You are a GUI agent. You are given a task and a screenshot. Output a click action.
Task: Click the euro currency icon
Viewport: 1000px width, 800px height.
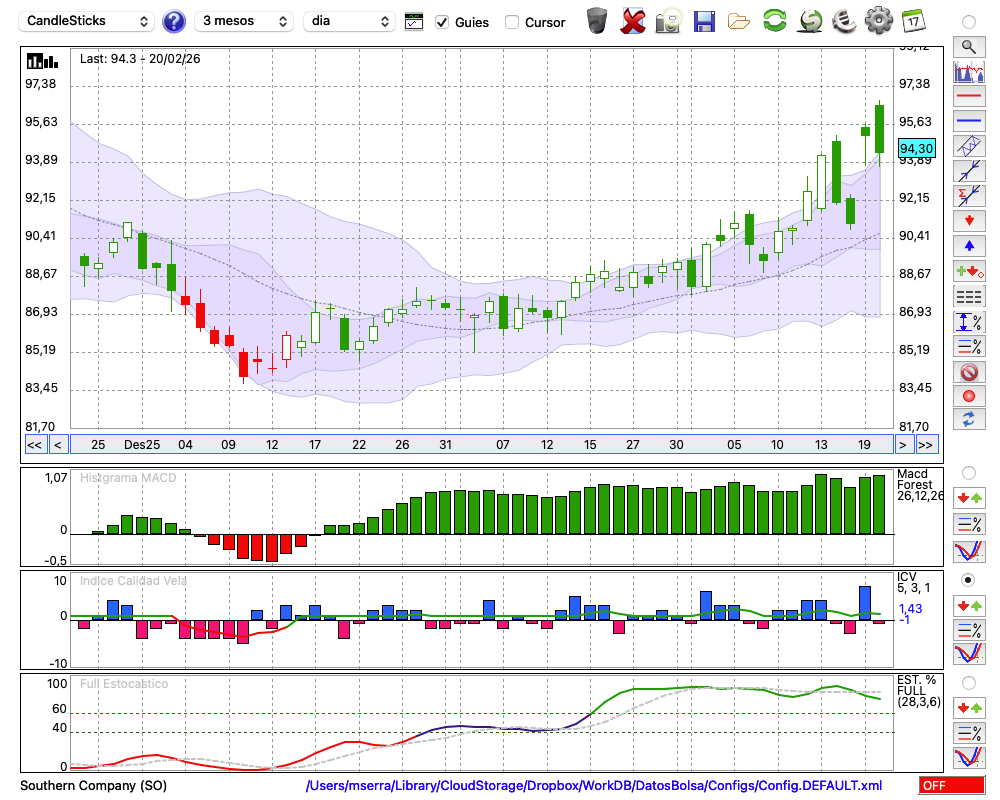coord(844,21)
